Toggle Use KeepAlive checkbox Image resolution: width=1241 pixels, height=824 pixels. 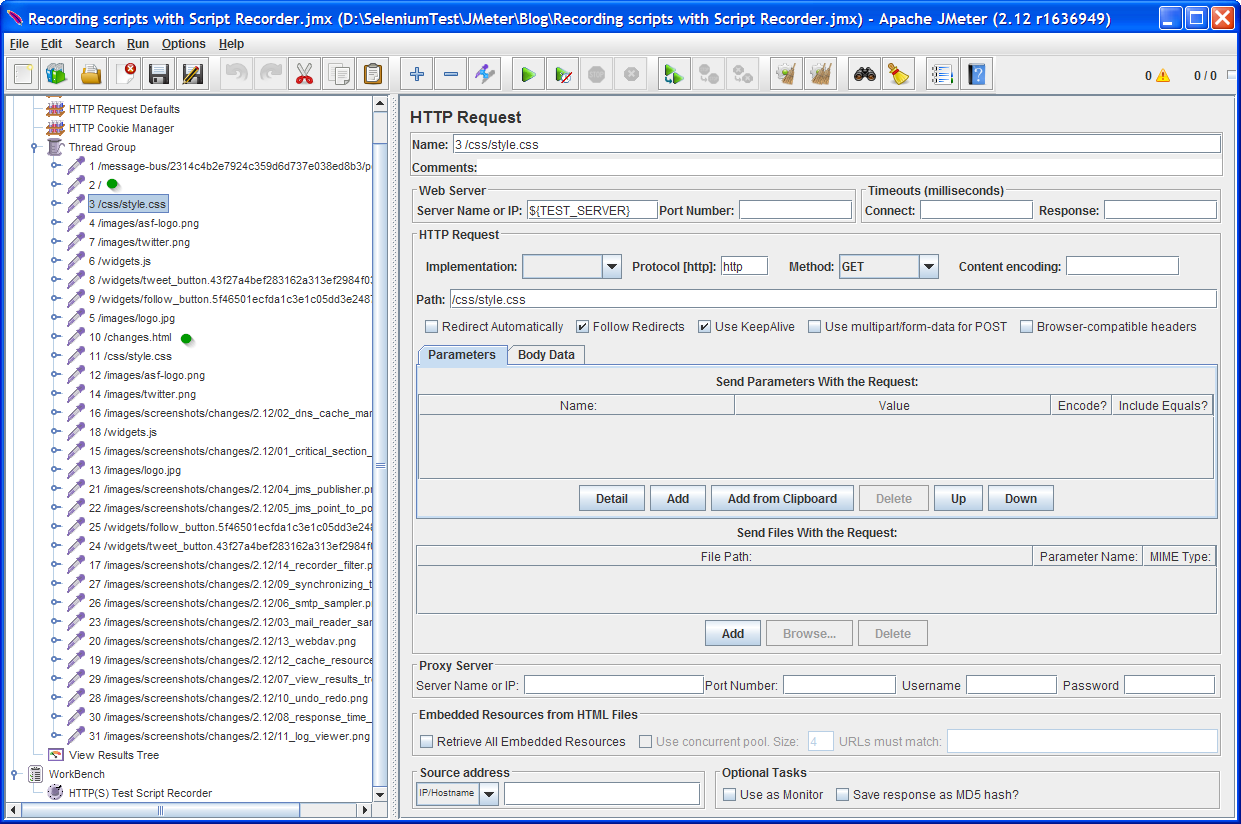click(705, 327)
